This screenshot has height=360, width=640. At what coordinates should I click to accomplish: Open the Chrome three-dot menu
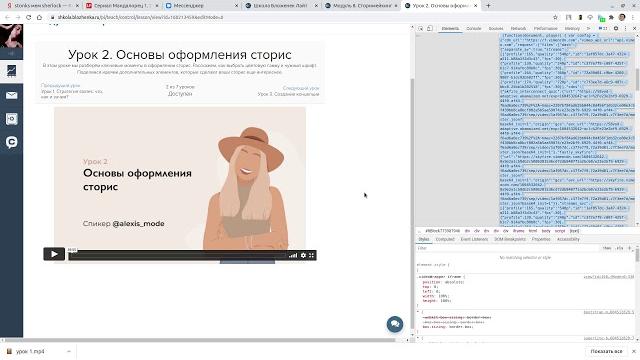pos(633,17)
